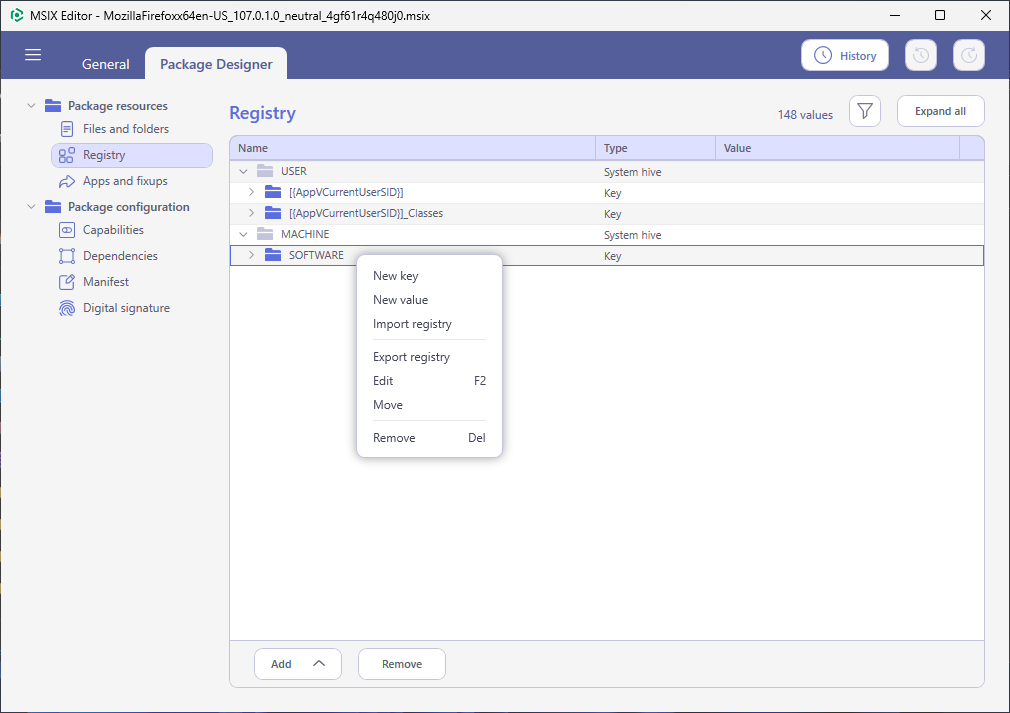The image size is (1010, 713).
Task: Select Export registry in context menu
Action: click(x=429, y=357)
